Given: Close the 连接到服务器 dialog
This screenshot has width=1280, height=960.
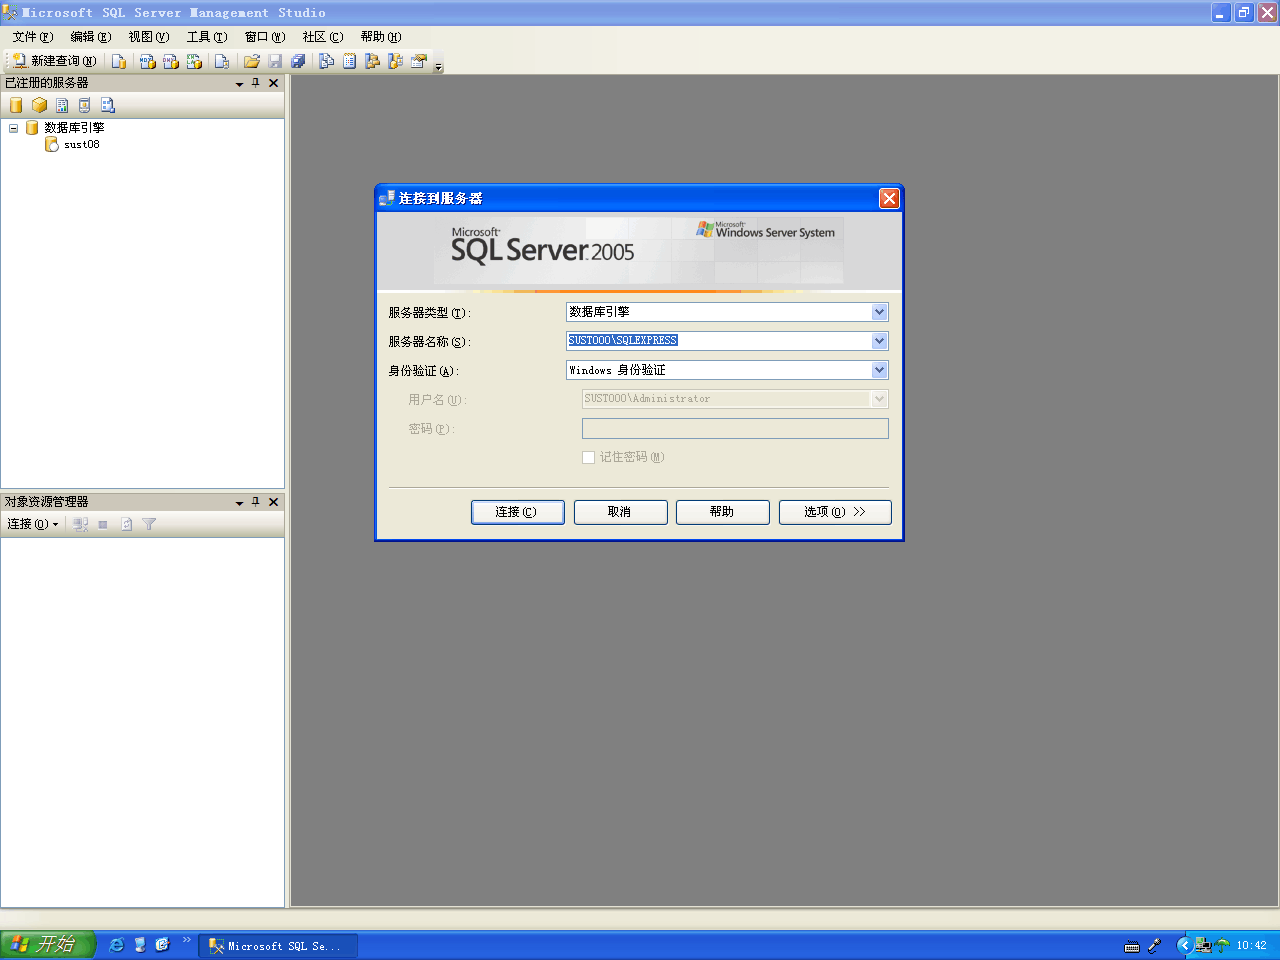Looking at the screenshot, I should coord(889,198).
